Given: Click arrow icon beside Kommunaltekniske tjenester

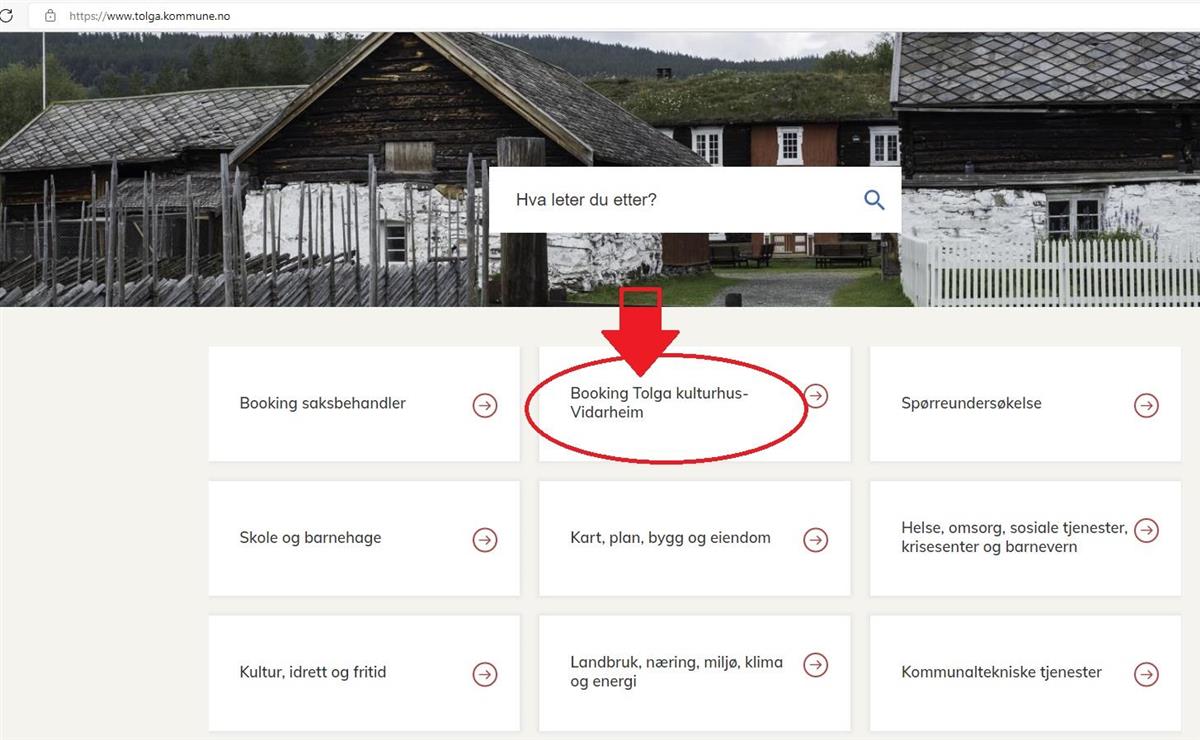Looking at the screenshot, I should [1146, 674].
